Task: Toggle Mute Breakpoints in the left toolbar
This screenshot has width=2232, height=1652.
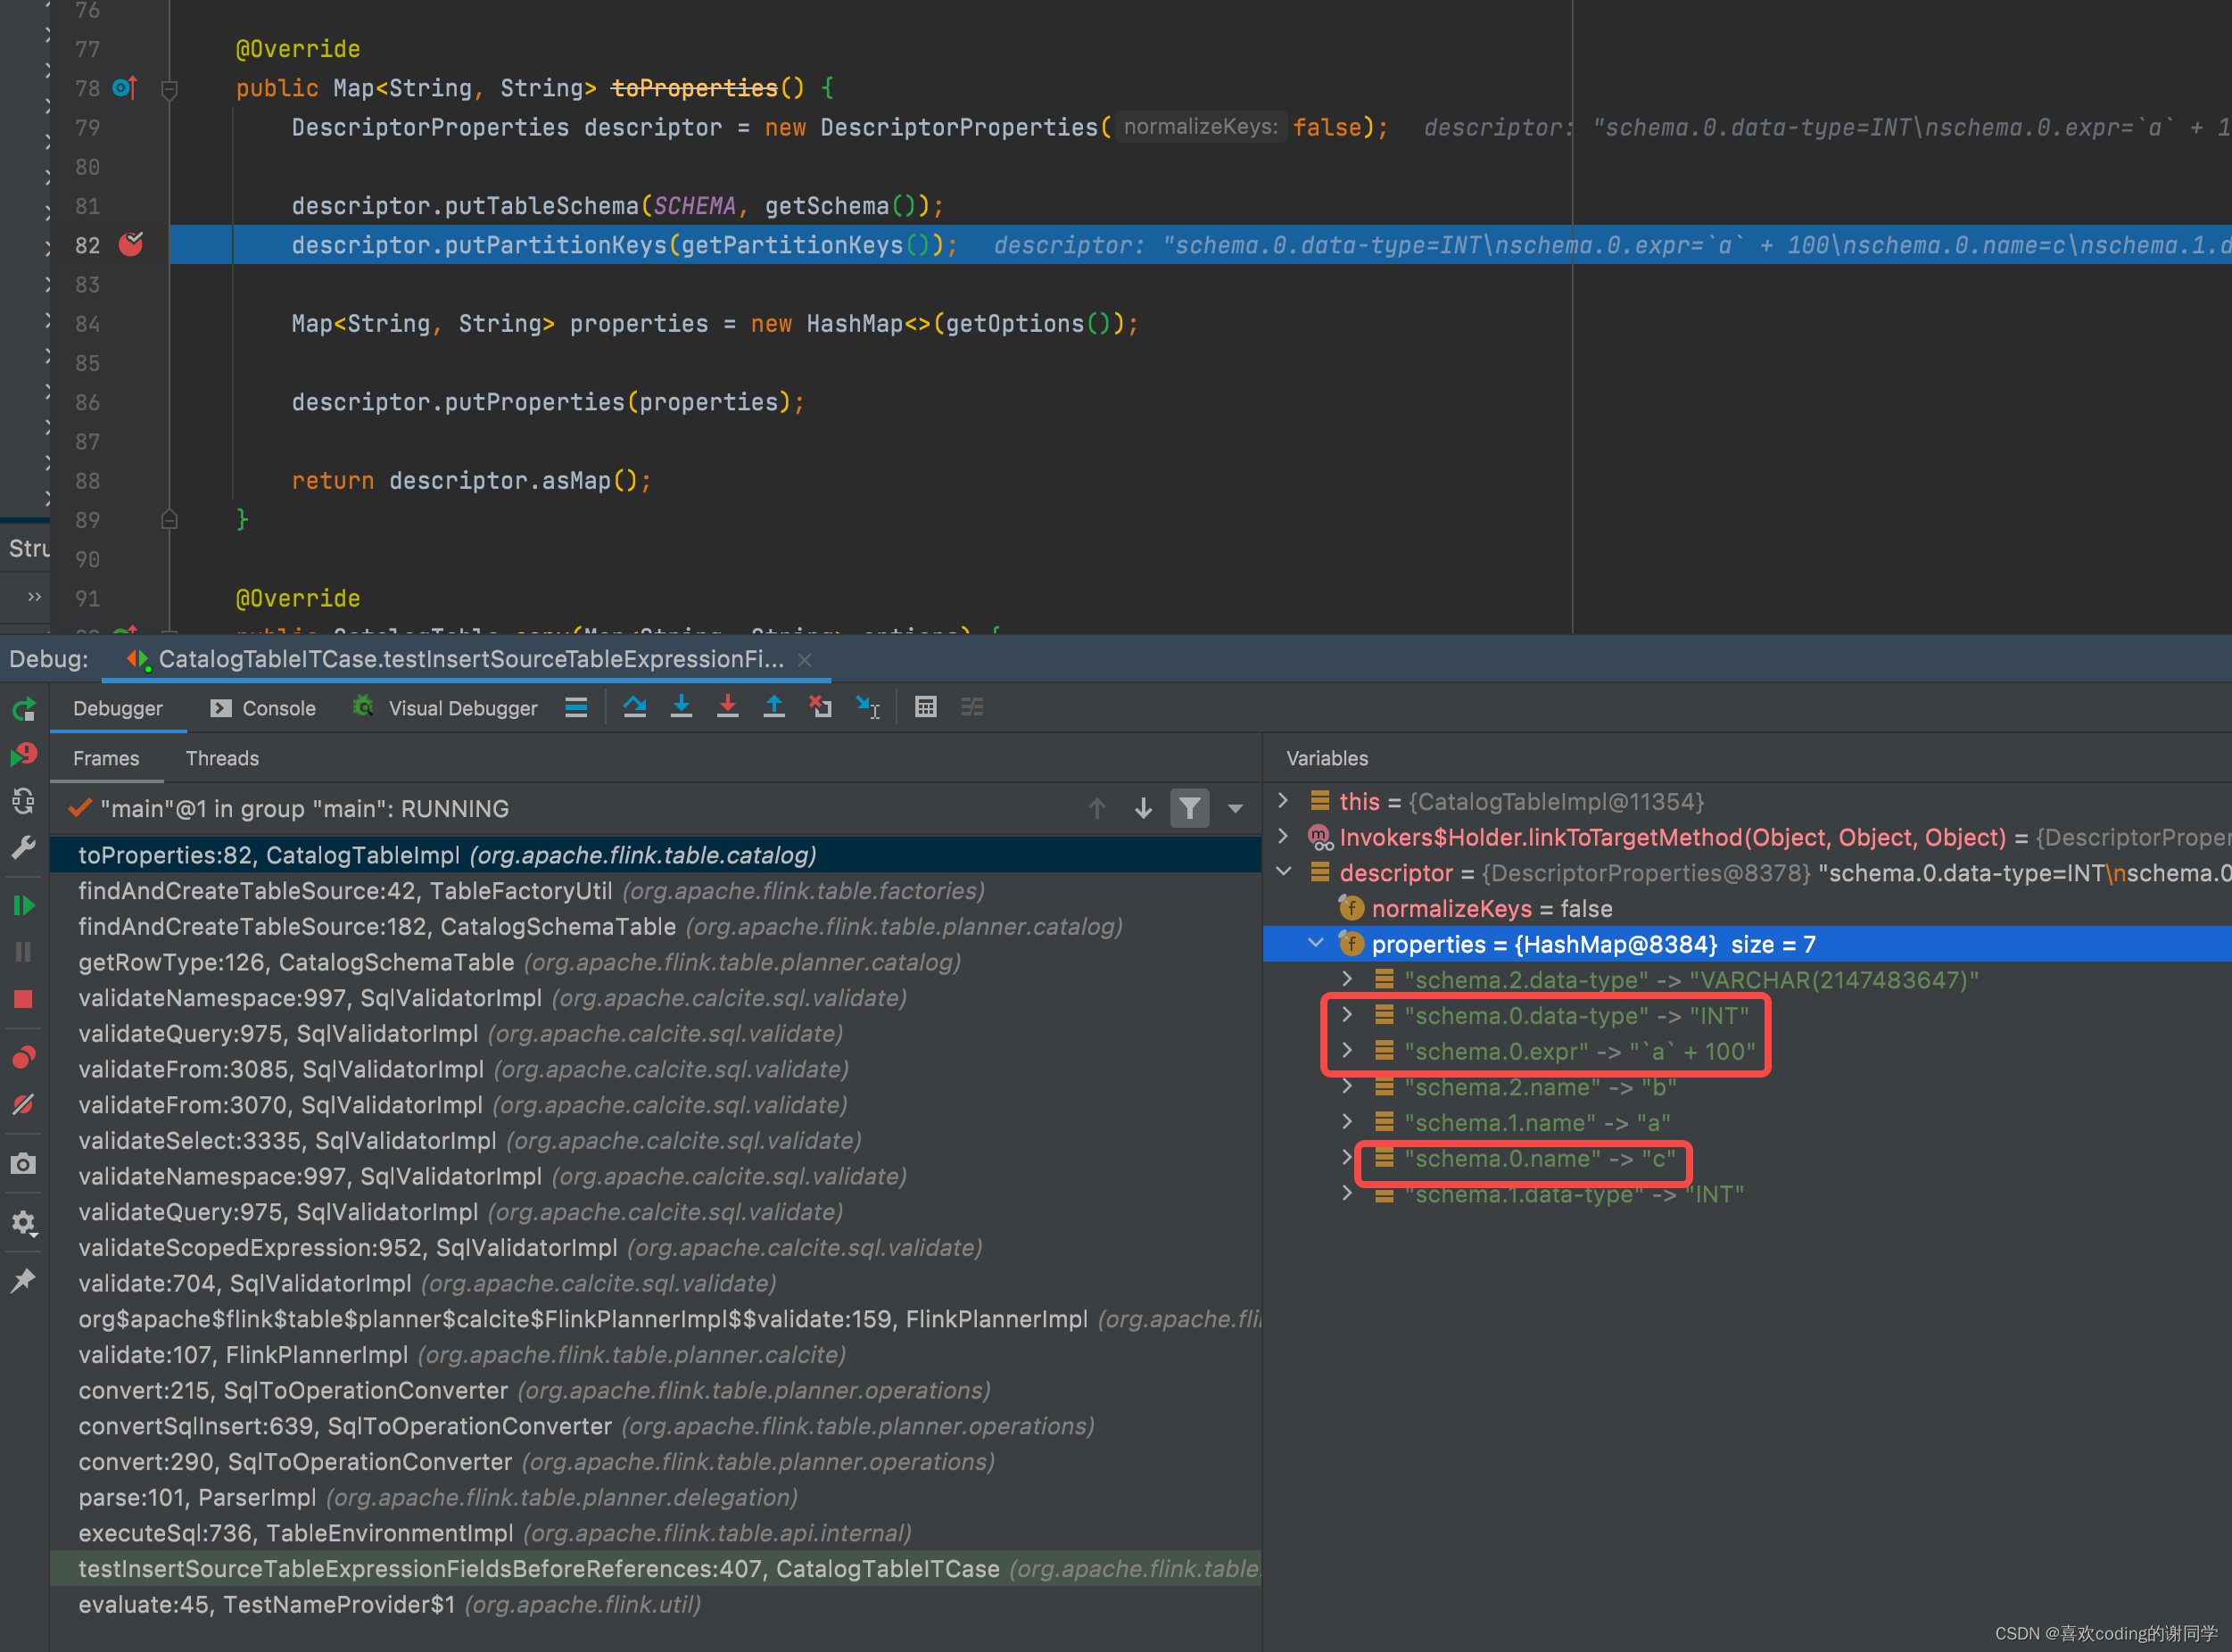Action: pos(23,1104)
